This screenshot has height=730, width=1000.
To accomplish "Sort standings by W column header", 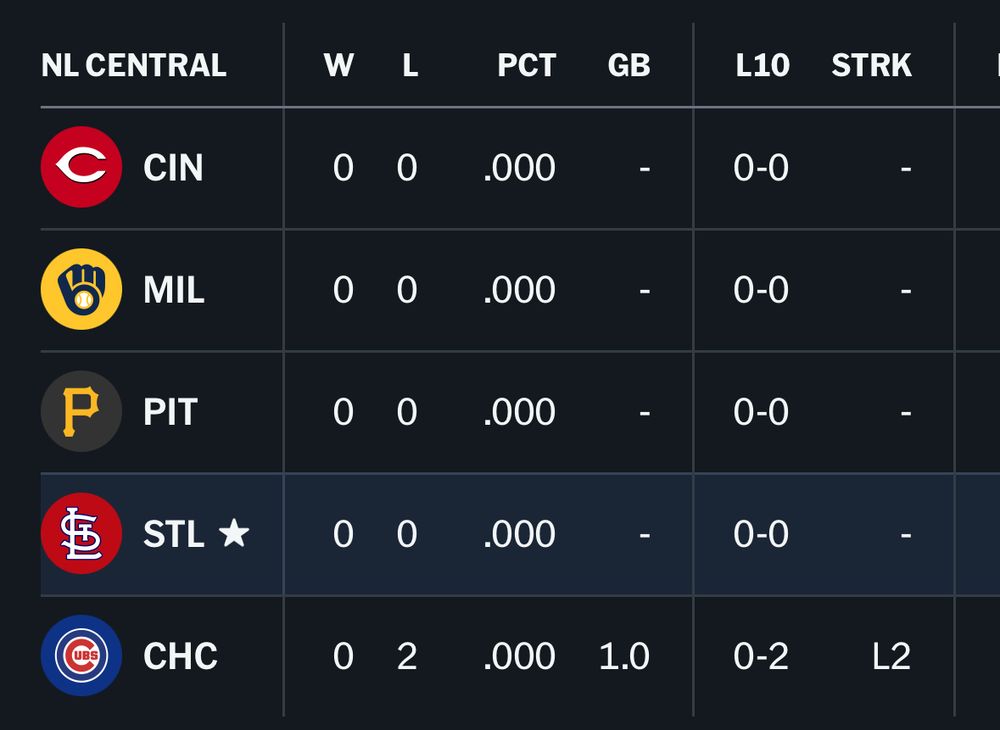I will [339, 66].
